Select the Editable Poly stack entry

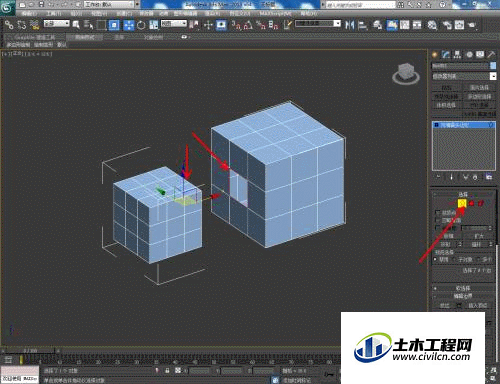464,125
